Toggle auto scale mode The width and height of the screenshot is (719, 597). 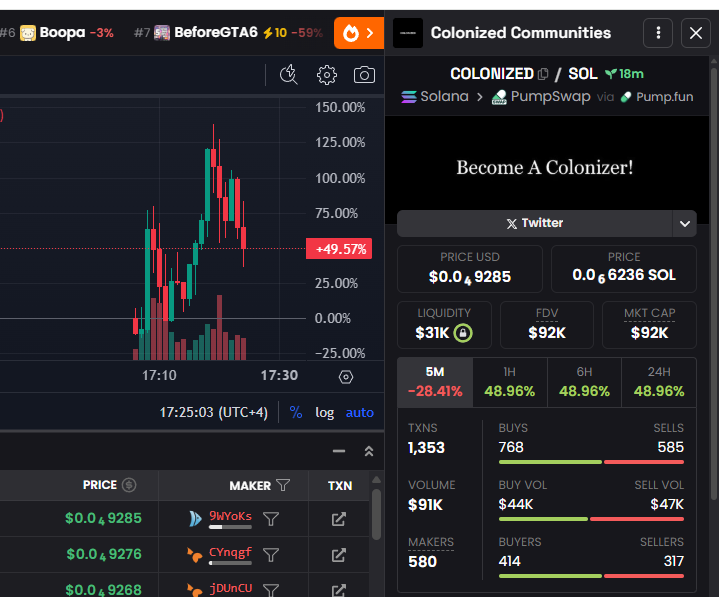(x=360, y=412)
